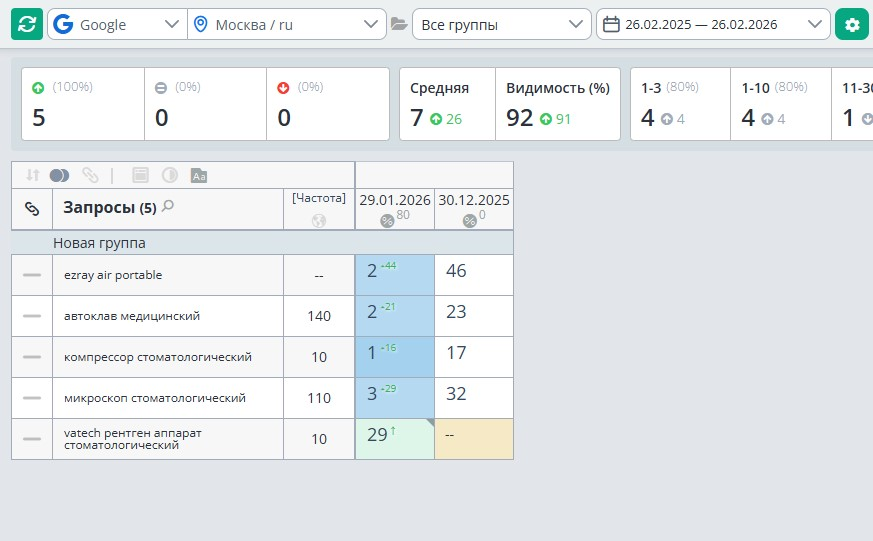This screenshot has height=541, width=873.
Task: Click position 1 cell for компрессор стоматологический
Action: point(395,357)
